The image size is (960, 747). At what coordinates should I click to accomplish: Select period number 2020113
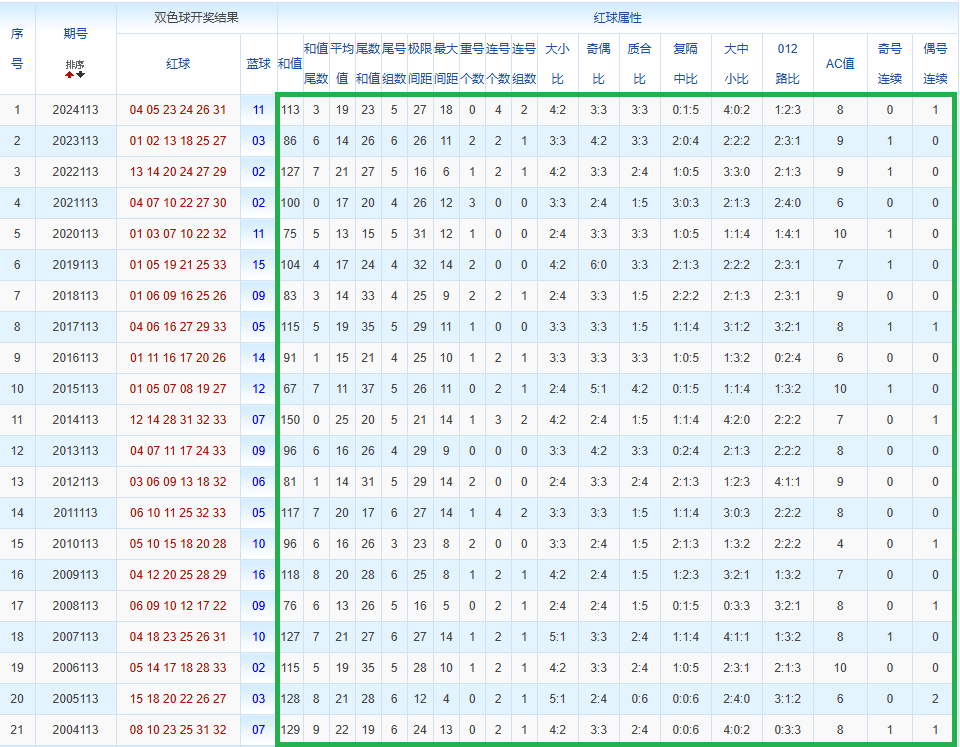click(75, 234)
